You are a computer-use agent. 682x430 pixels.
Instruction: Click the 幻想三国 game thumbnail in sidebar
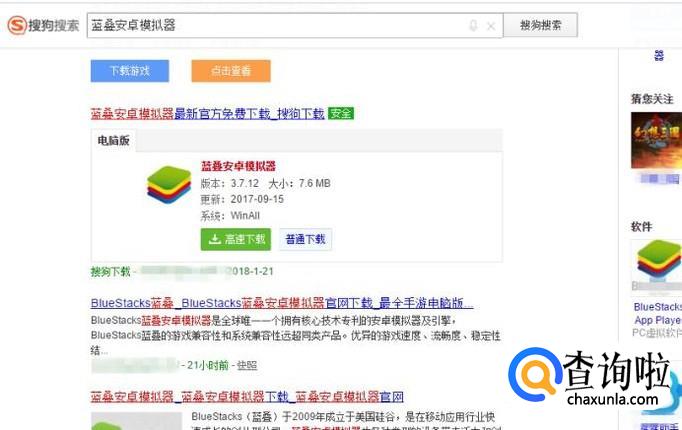coord(656,140)
